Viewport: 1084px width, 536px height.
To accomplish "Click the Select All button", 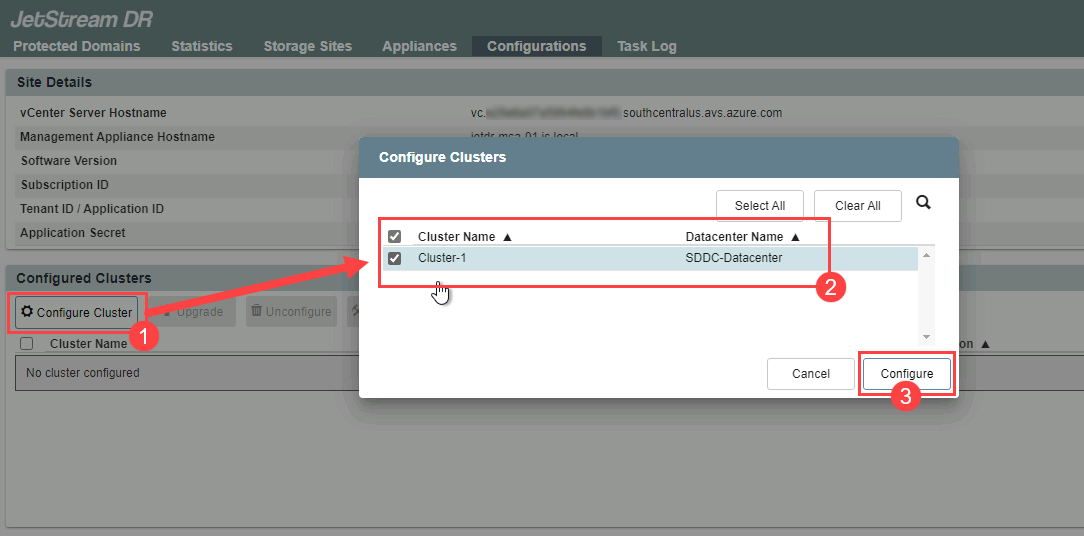I will tap(759, 205).
